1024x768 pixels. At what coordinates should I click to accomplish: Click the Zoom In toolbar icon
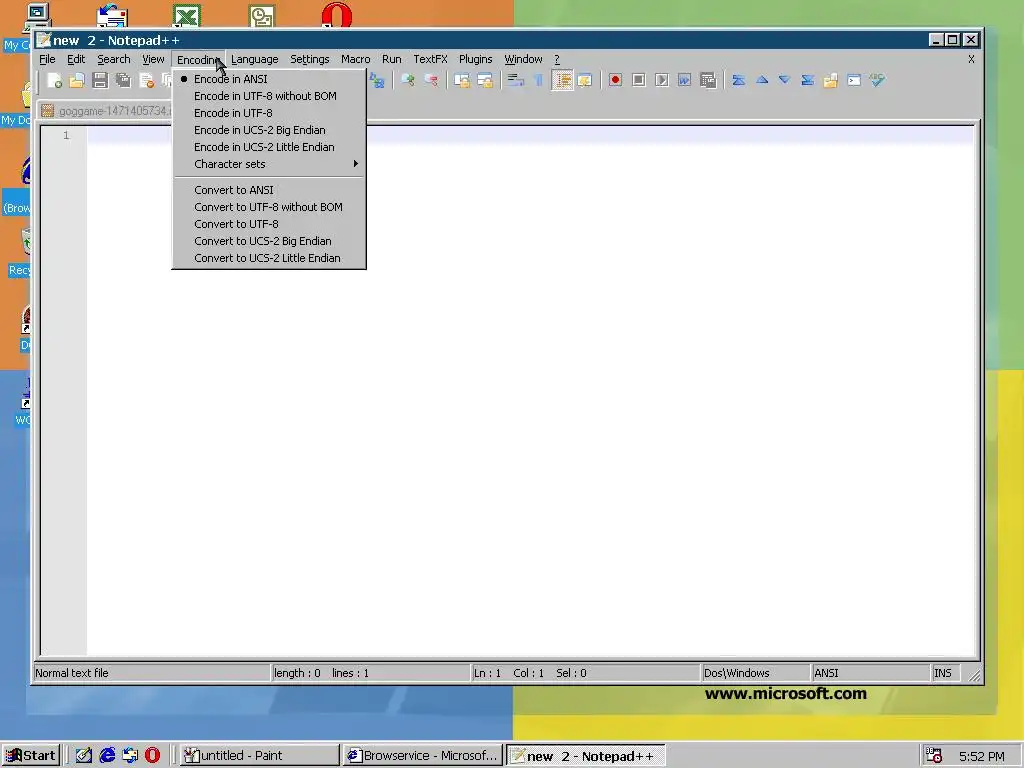click(x=408, y=80)
